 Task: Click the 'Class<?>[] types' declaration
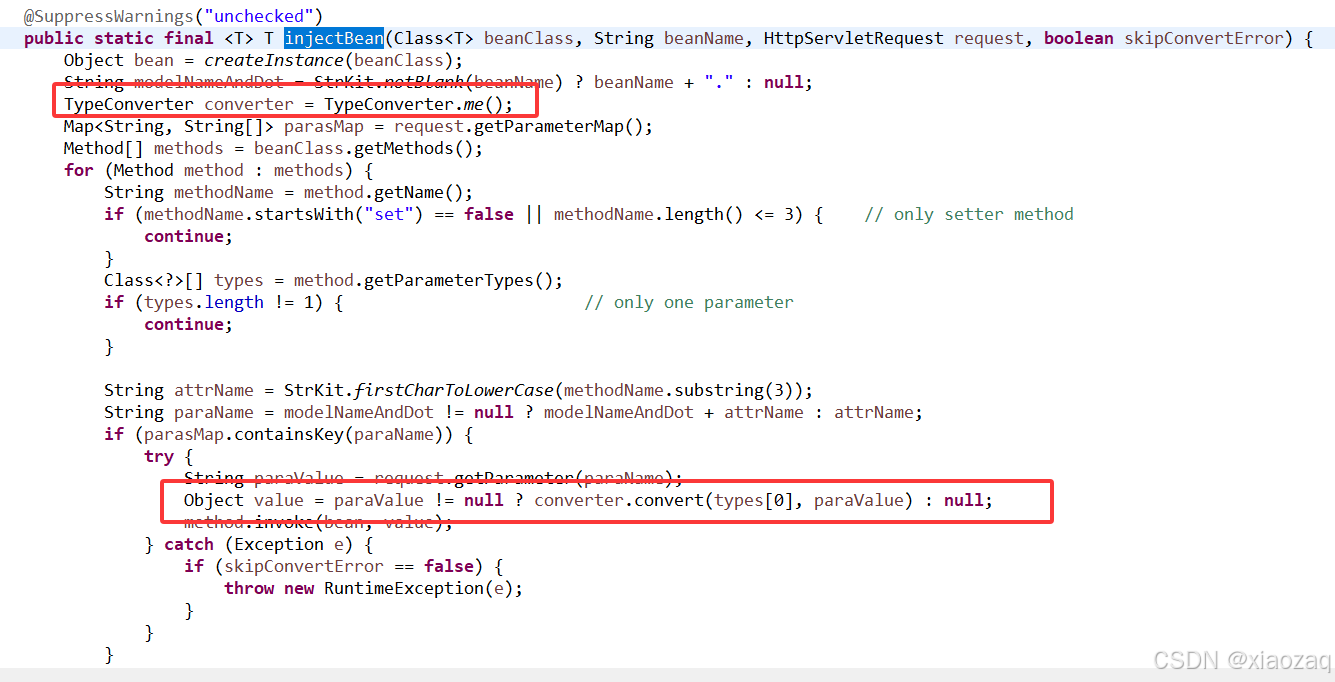pyautogui.click(x=183, y=280)
